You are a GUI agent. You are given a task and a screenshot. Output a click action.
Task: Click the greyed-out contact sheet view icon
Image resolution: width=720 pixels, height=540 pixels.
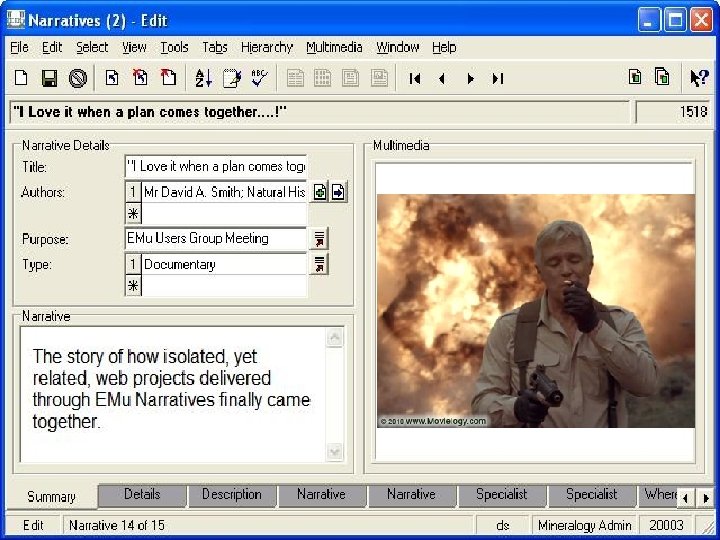pos(379,78)
